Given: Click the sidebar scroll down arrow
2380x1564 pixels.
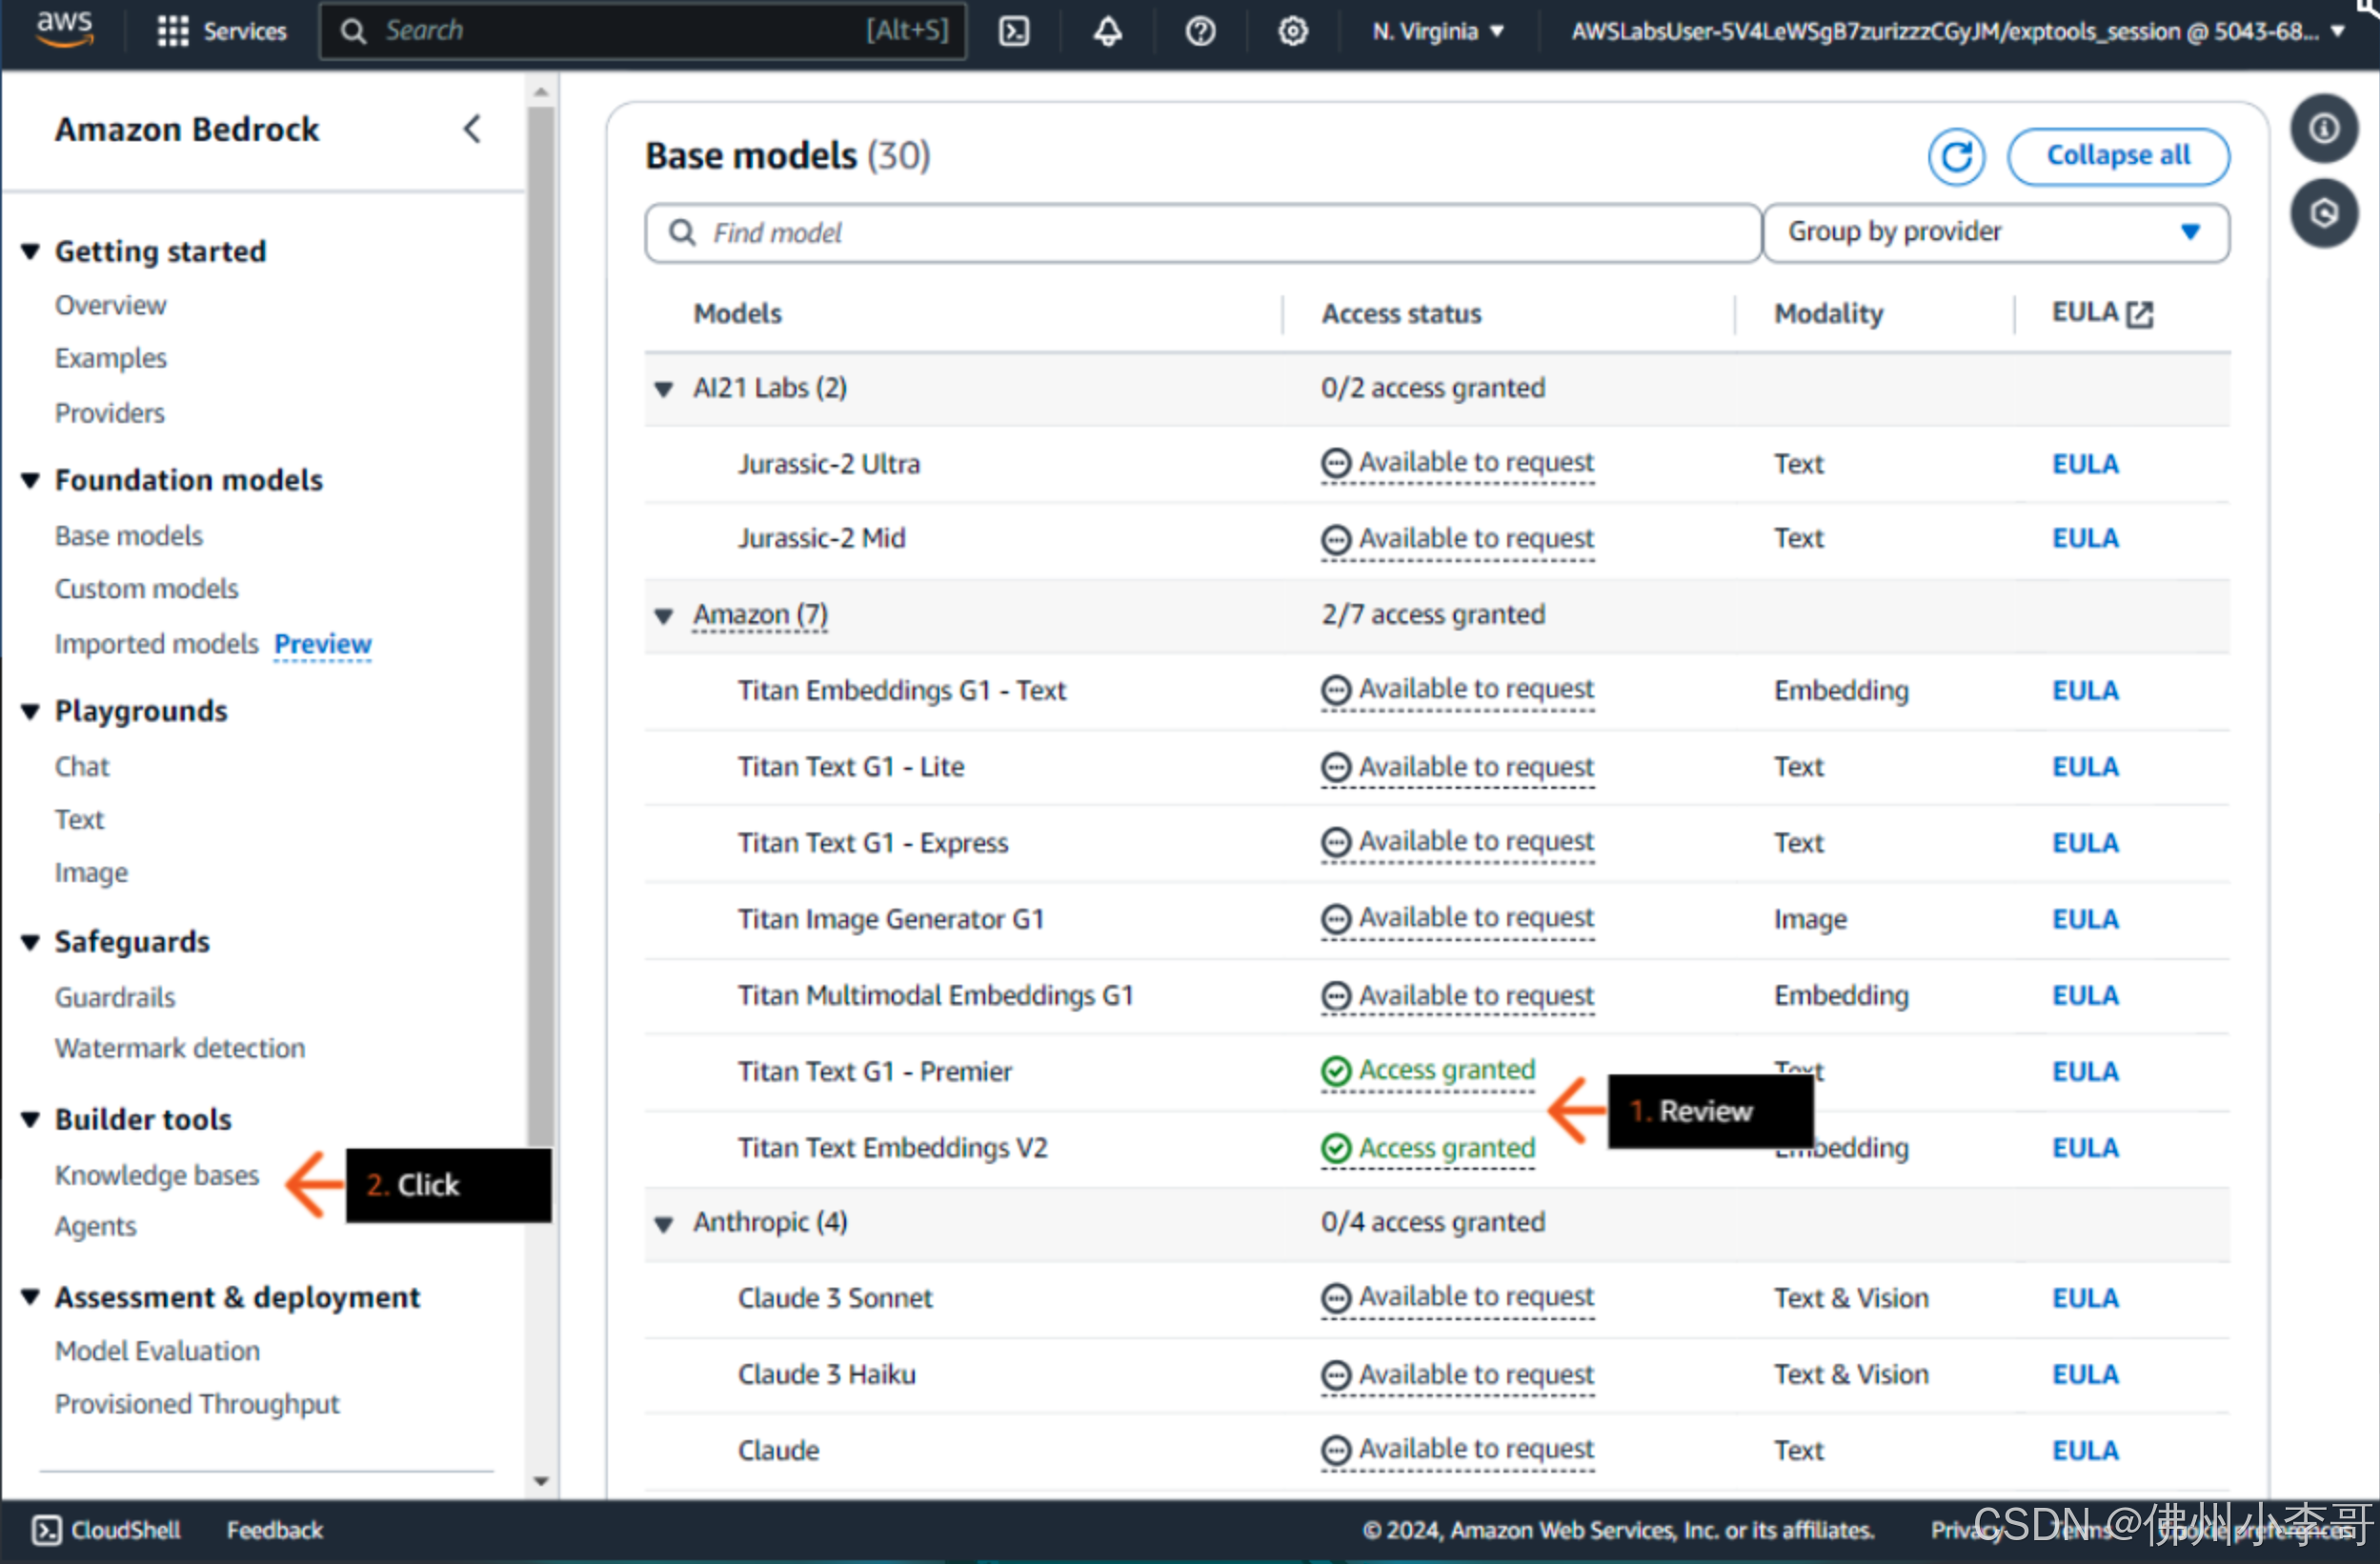Looking at the screenshot, I should point(541,1481).
